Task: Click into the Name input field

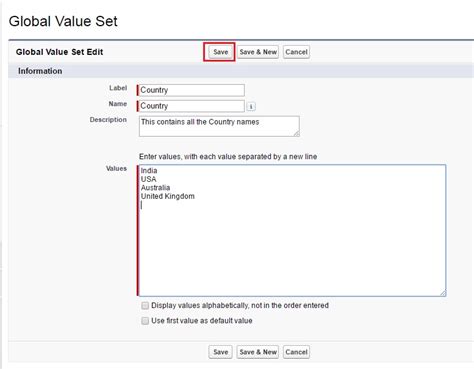Action: pyautogui.click(x=191, y=106)
